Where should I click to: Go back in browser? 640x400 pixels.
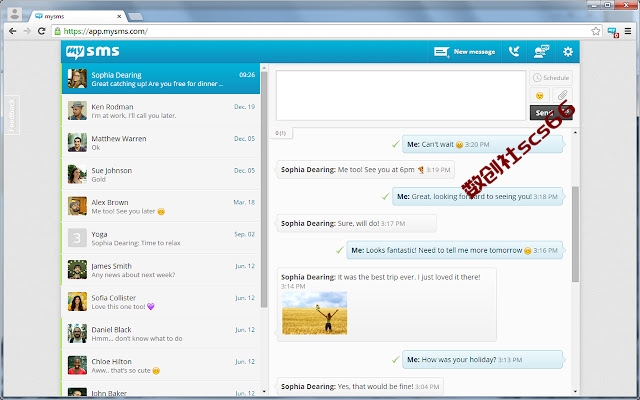[x=13, y=31]
